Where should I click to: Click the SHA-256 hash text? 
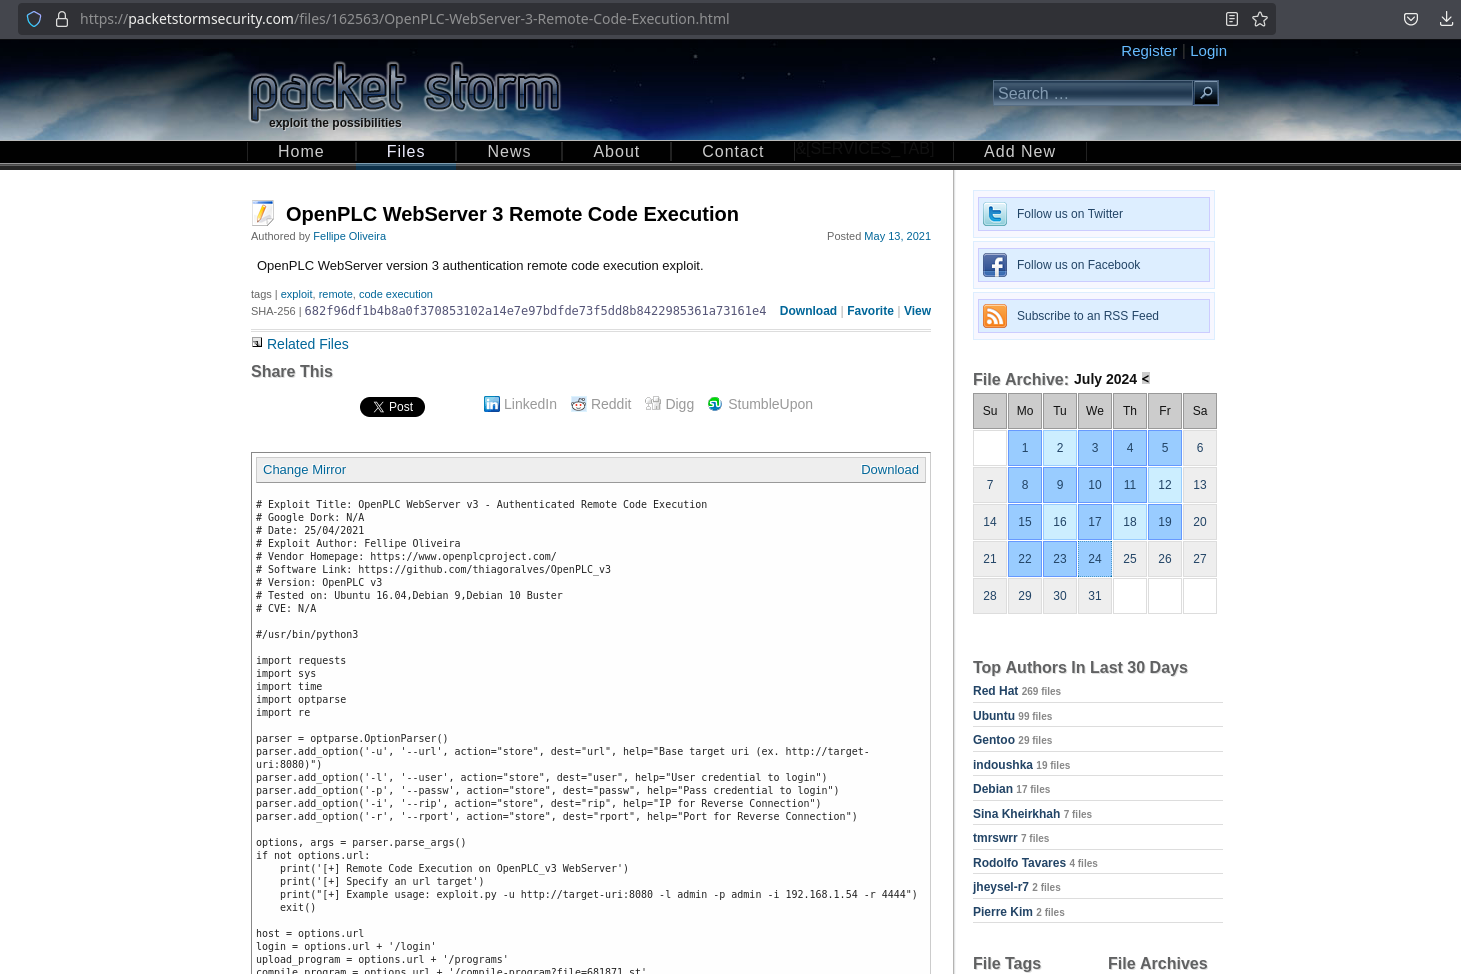click(535, 311)
